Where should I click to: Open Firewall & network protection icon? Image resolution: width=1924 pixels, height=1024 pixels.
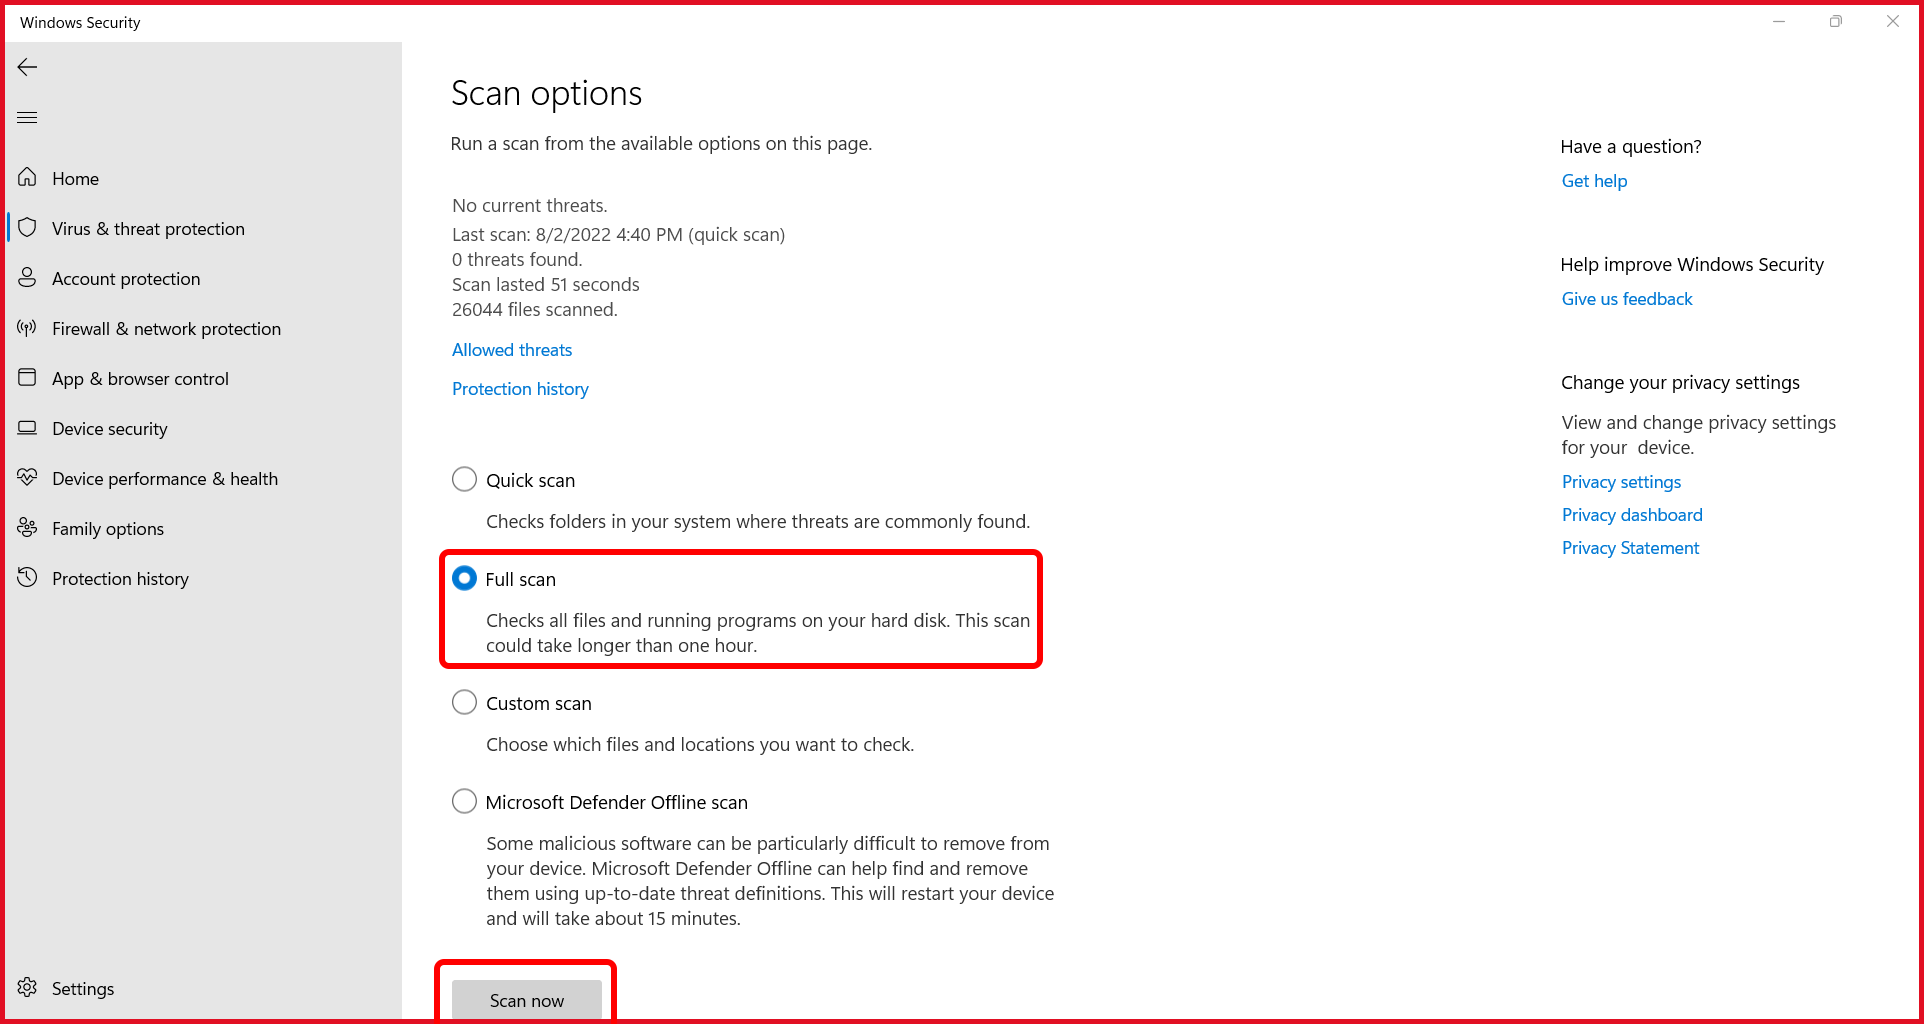(x=27, y=328)
